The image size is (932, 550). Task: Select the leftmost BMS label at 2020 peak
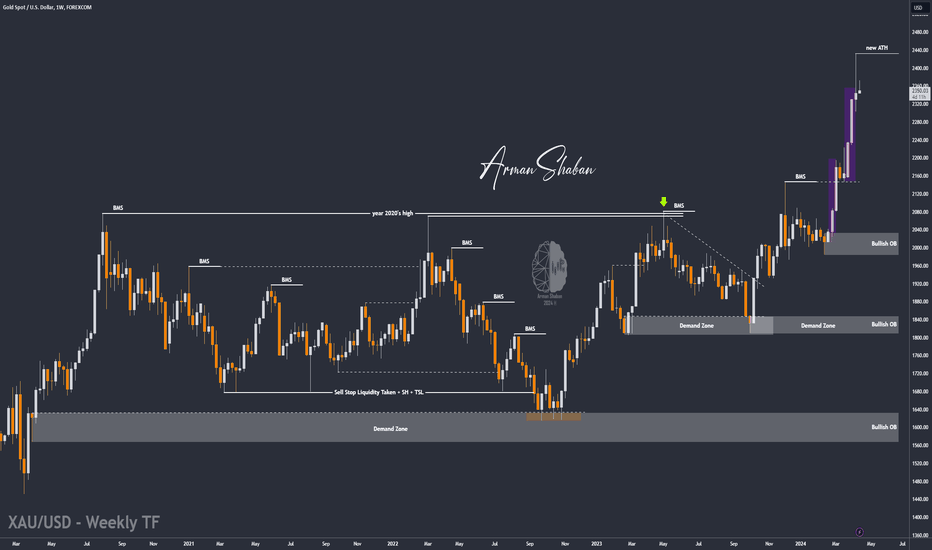coord(118,208)
